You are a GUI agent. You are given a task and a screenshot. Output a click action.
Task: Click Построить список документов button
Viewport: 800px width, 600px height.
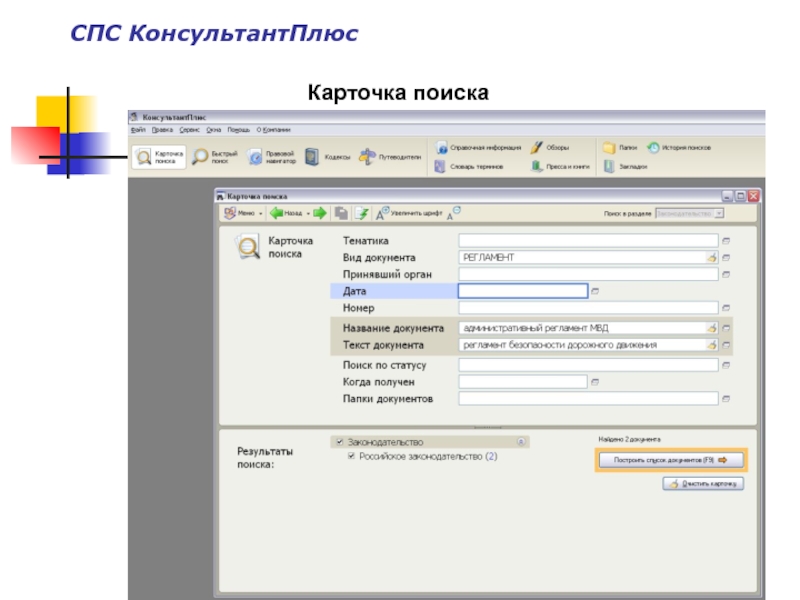(670, 460)
